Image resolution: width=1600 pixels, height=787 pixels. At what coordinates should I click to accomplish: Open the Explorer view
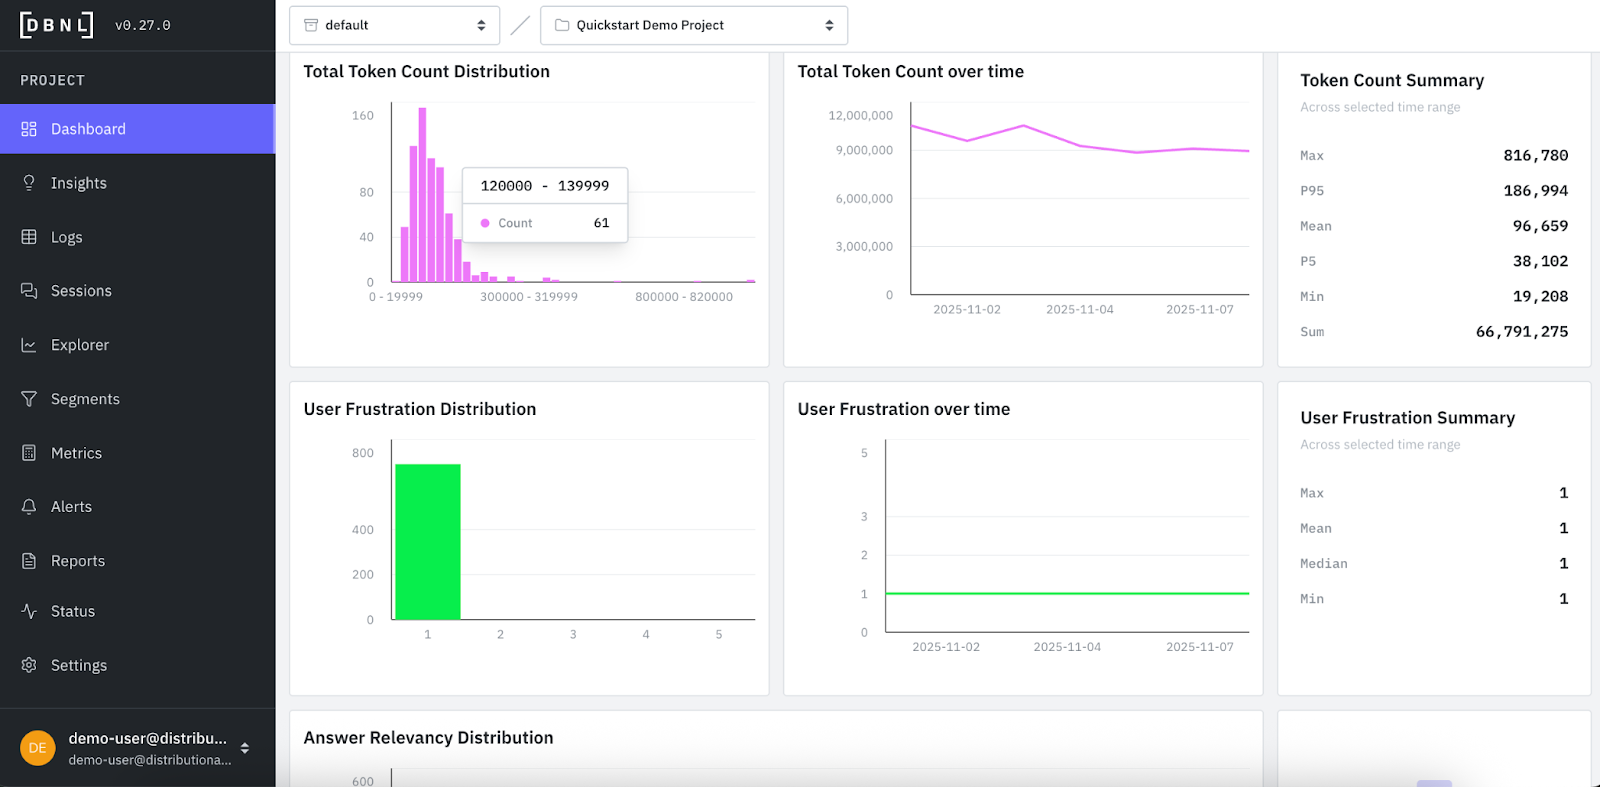pos(137,345)
